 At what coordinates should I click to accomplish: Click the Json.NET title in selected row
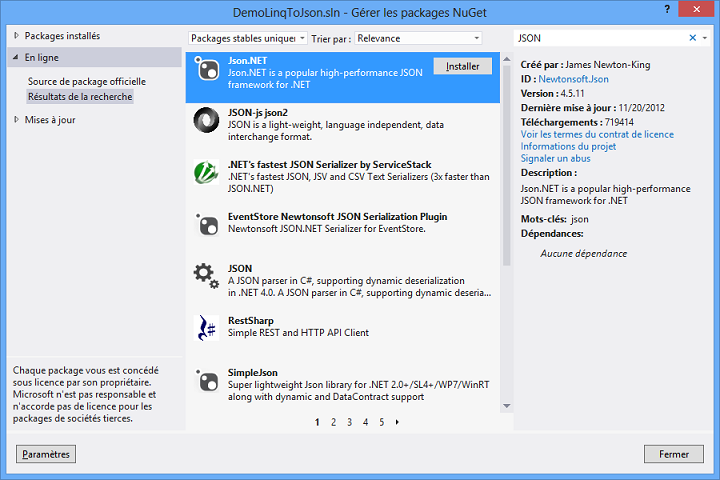[248, 61]
